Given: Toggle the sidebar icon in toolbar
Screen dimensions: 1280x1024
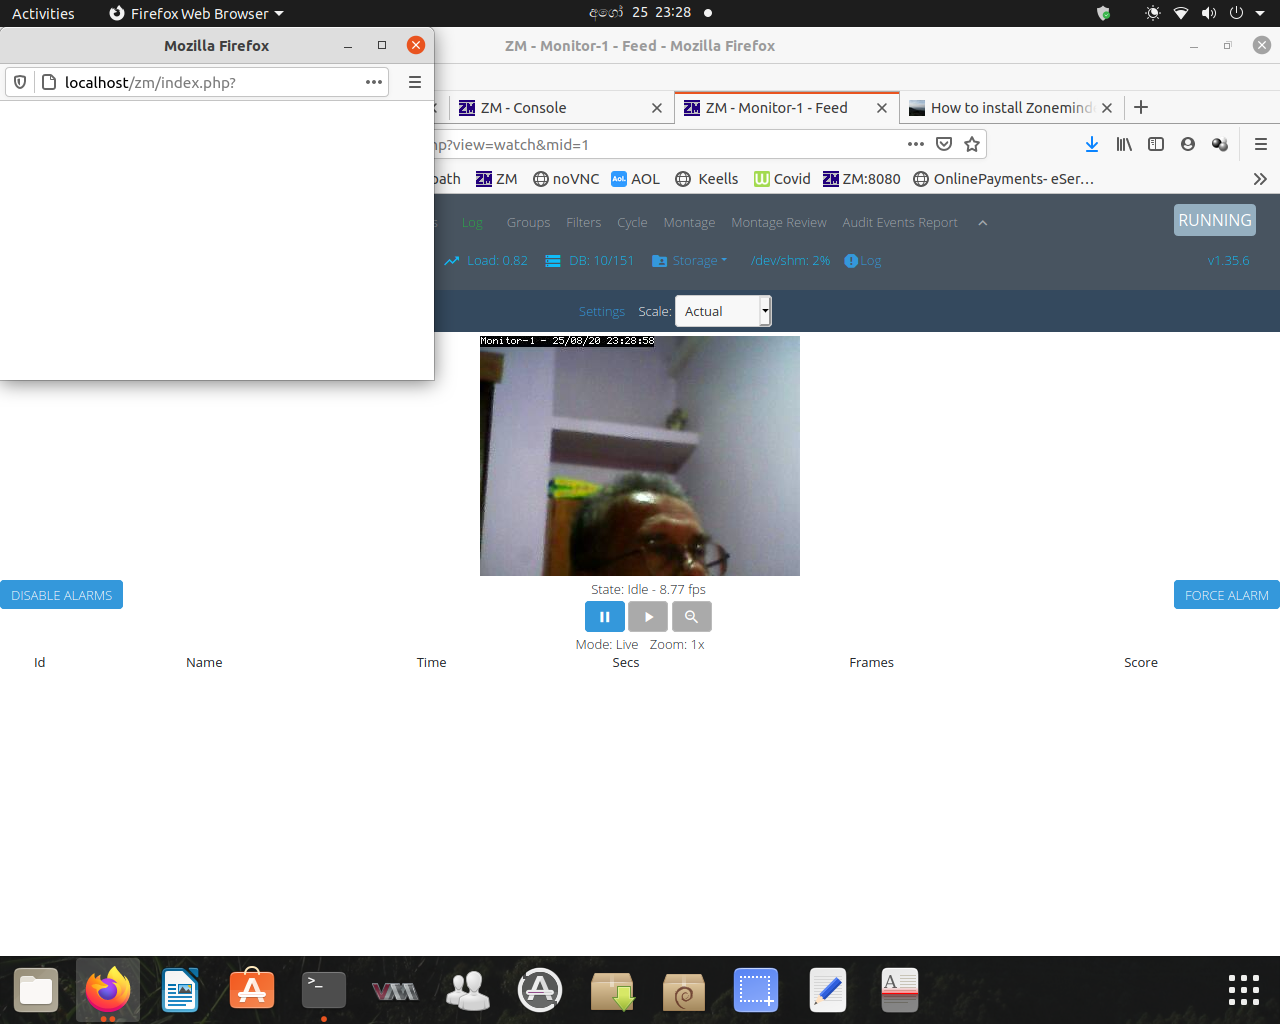Looking at the screenshot, I should tap(1156, 144).
